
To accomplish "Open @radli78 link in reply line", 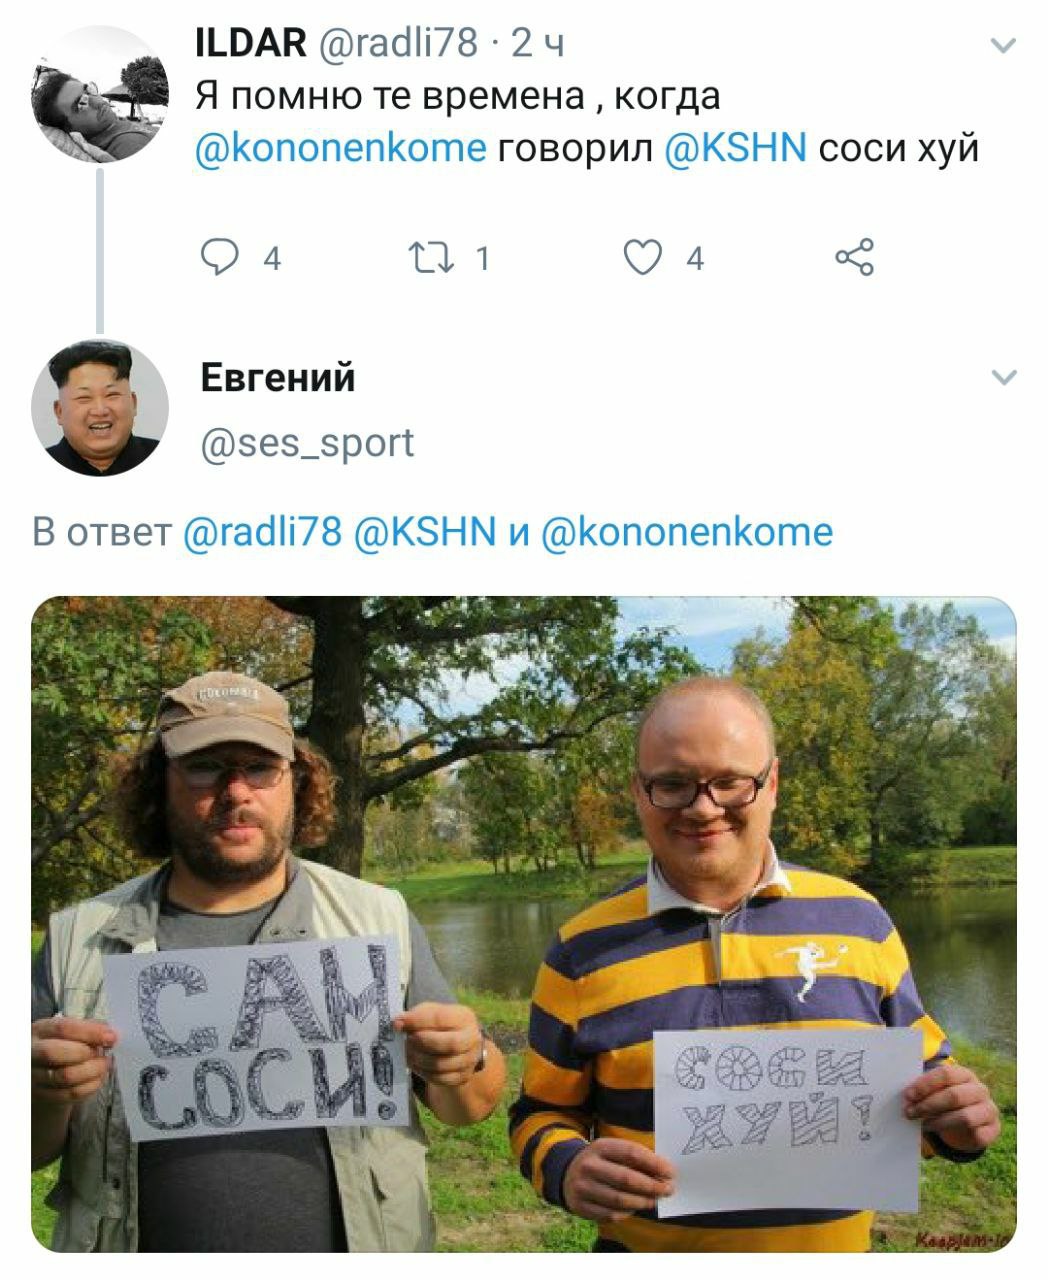I will [264, 531].
